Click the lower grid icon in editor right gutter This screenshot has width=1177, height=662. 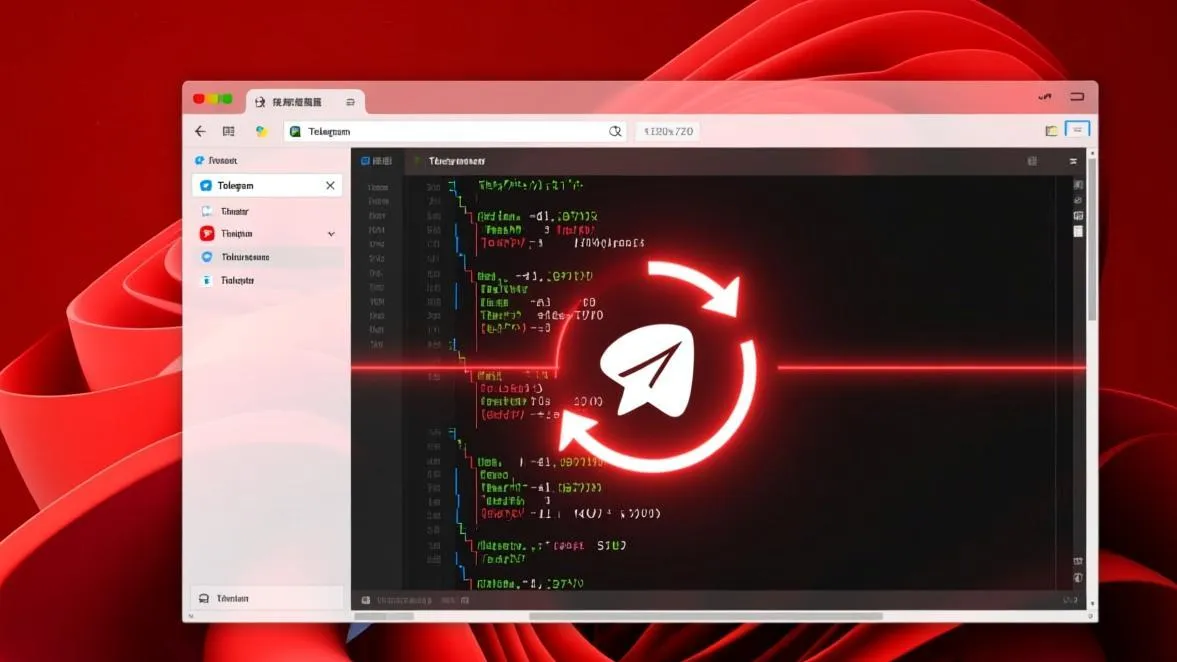[x=1078, y=561]
